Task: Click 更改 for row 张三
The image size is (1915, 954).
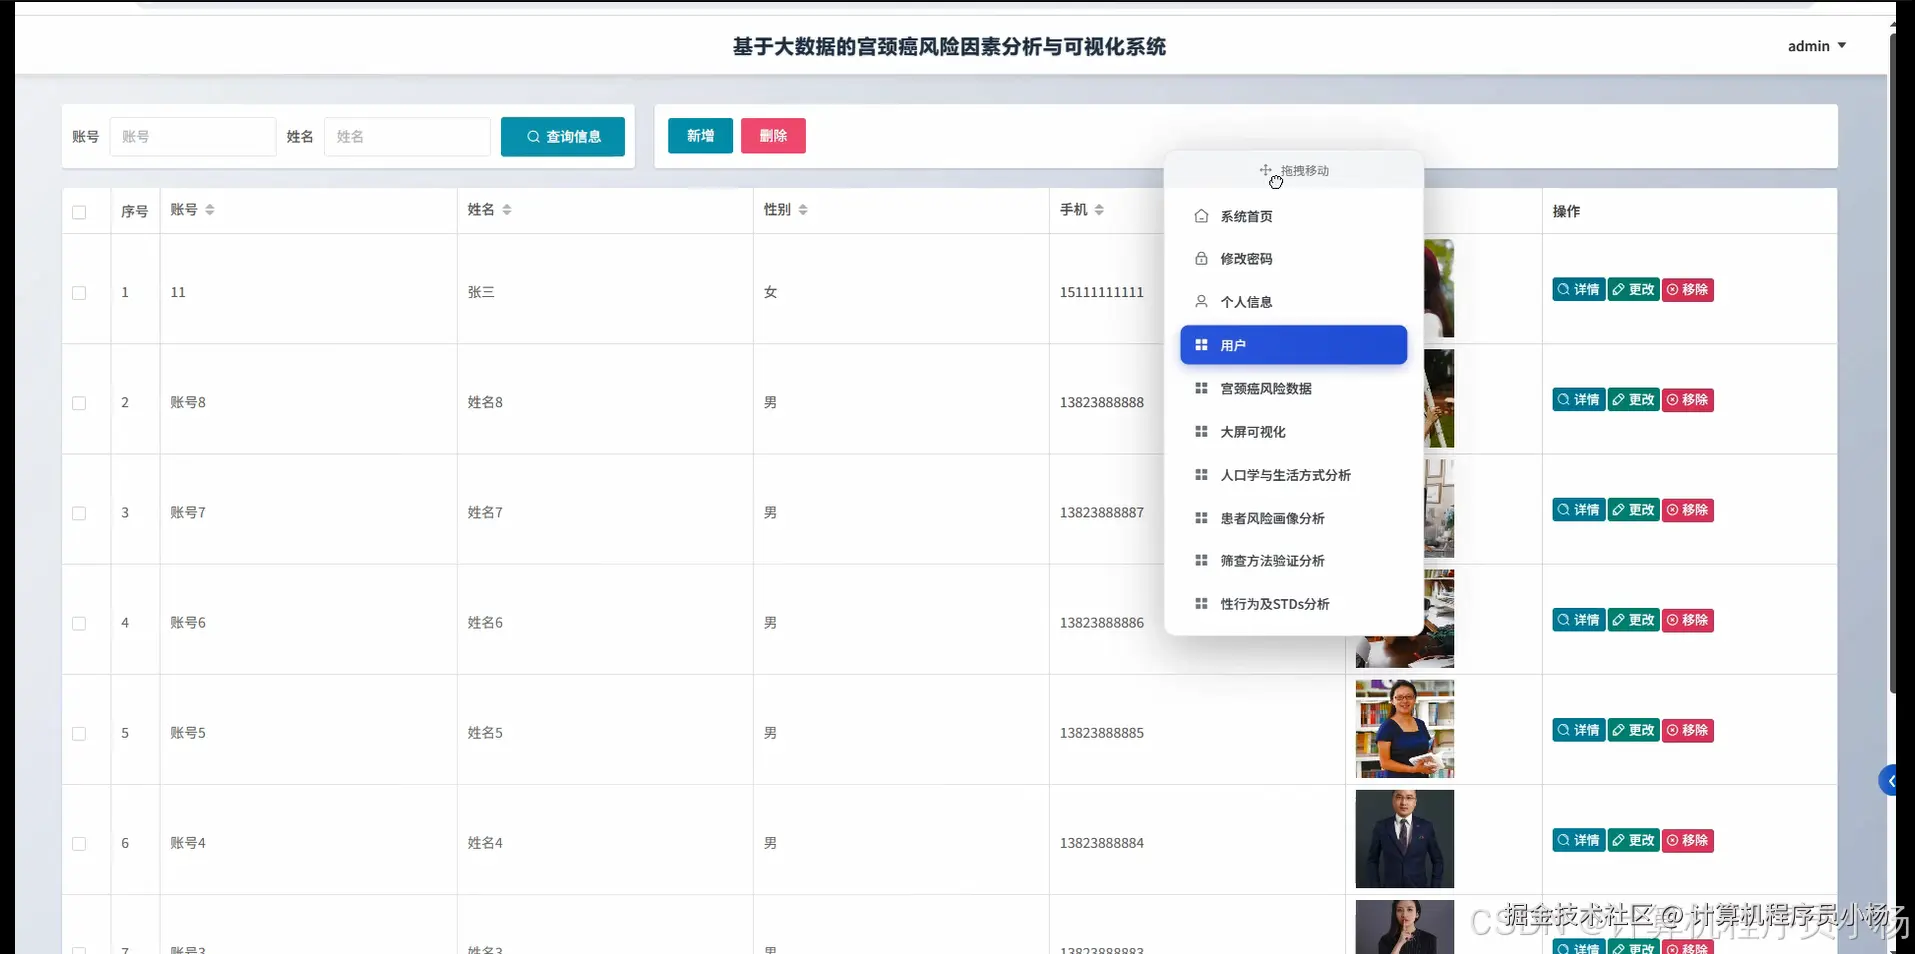Action: click(1634, 290)
